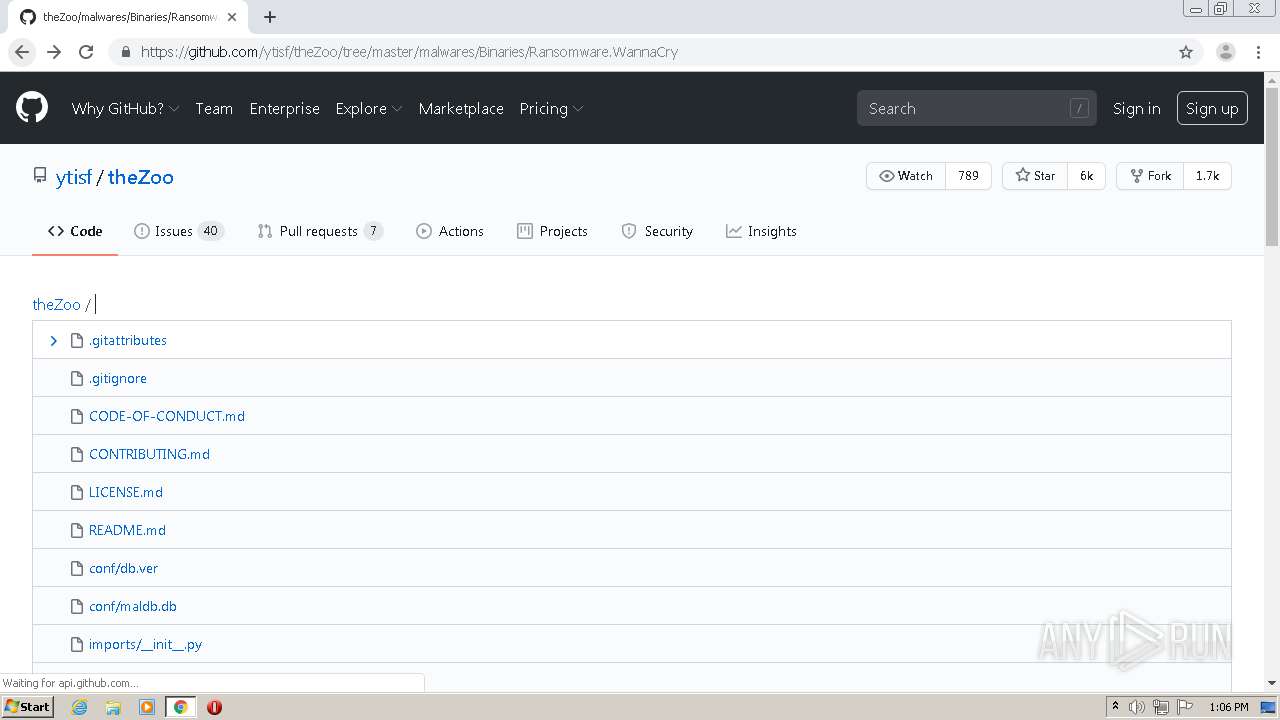The width and height of the screenshot is (1280, 720).
Task: Click file icon next to .gitignore
Action: click(77, 378)
